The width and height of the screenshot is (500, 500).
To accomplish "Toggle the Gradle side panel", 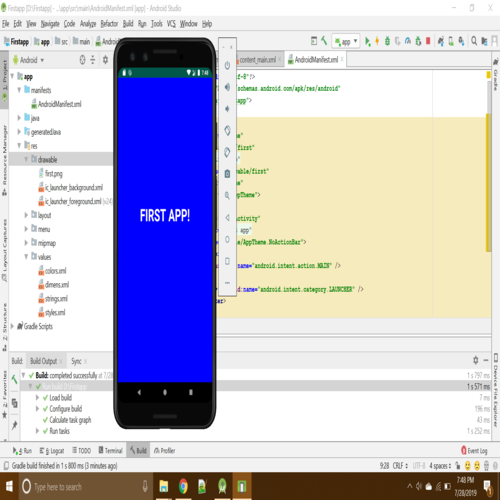I will point(496,75).
